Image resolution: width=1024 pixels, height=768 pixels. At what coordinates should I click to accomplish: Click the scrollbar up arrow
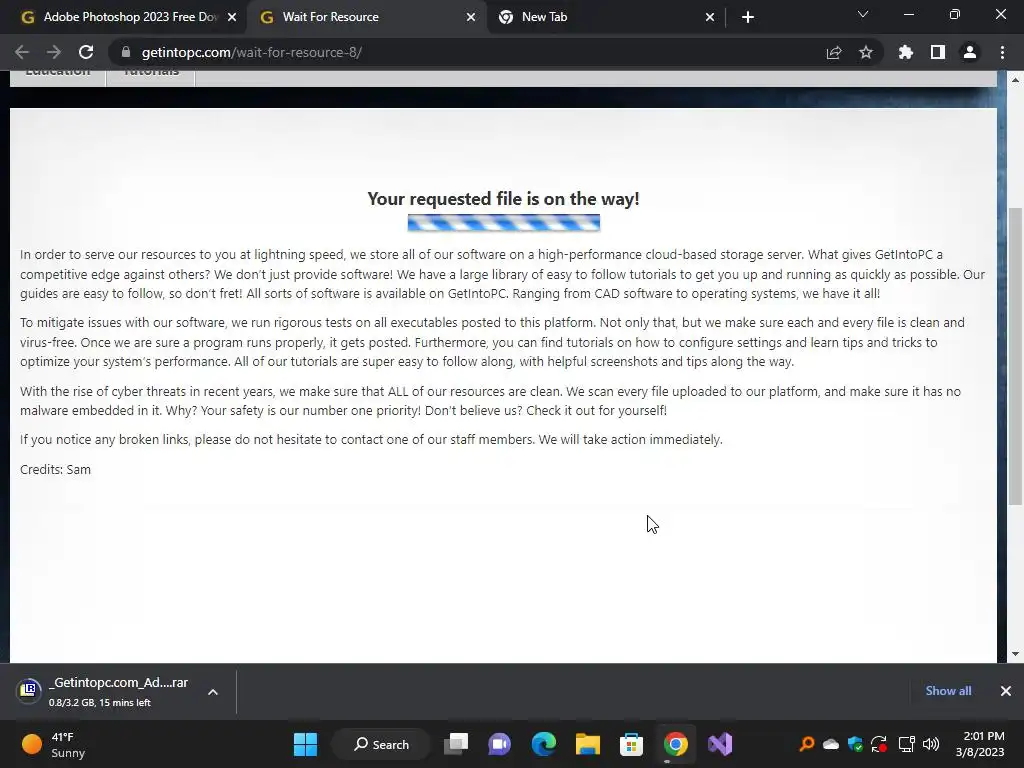click(x=1016, y=80)
